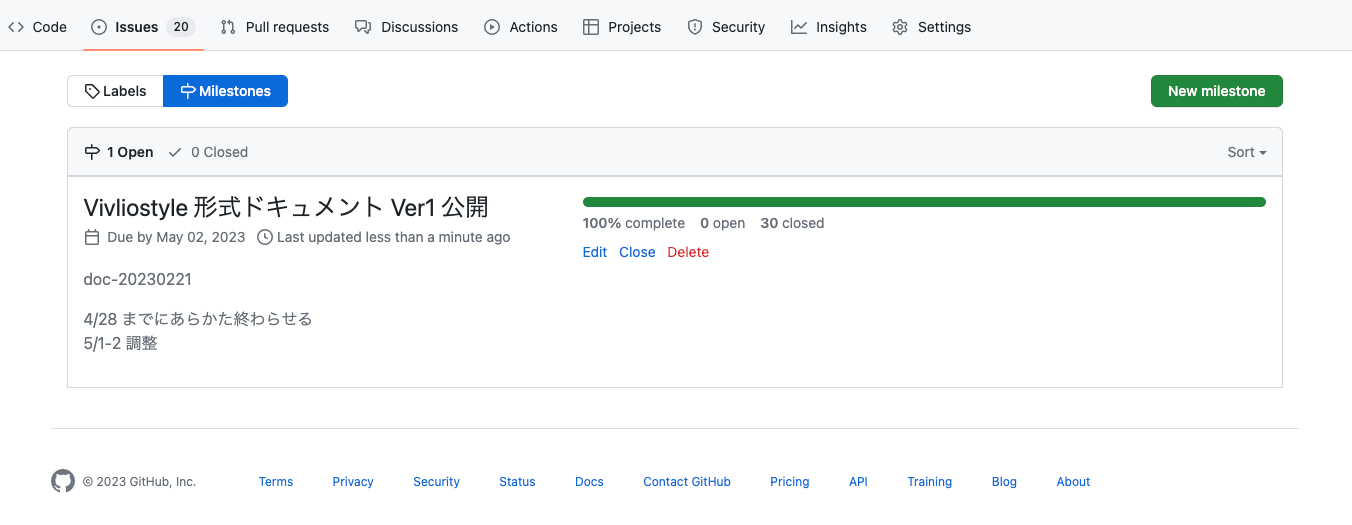Click the issues count badge 20
The width and height of the screenshot is (1352, 525).
coord(181,27)
